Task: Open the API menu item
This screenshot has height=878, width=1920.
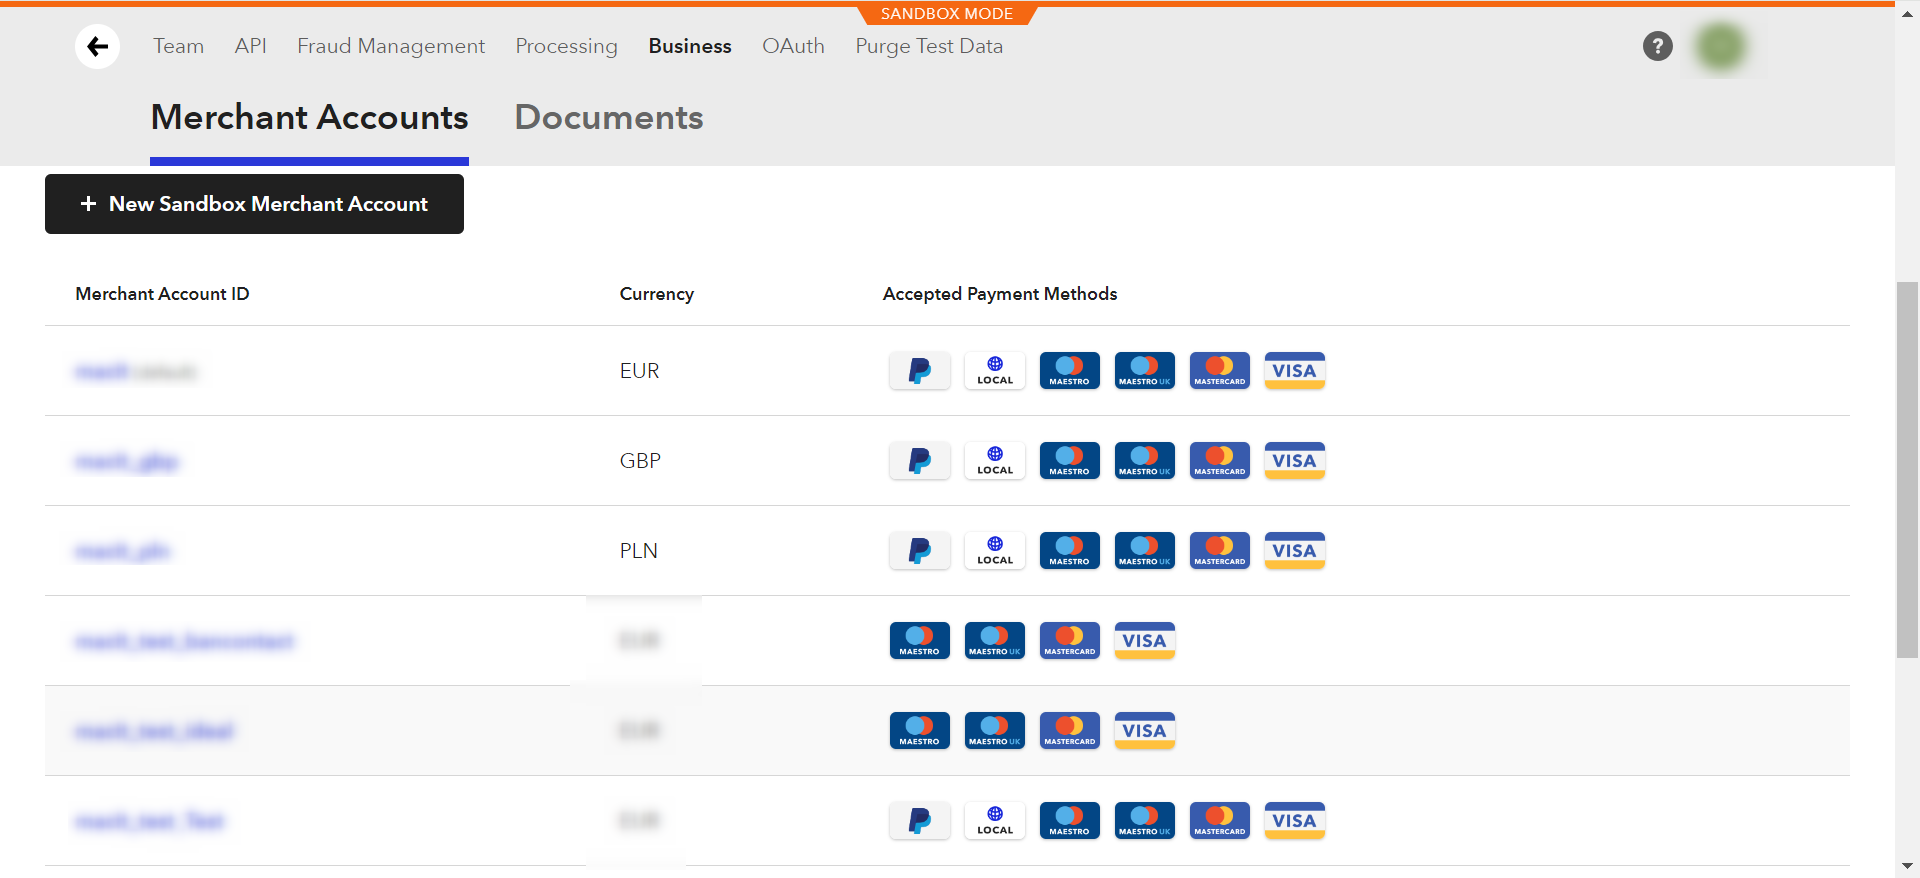Action: (250, 46)
